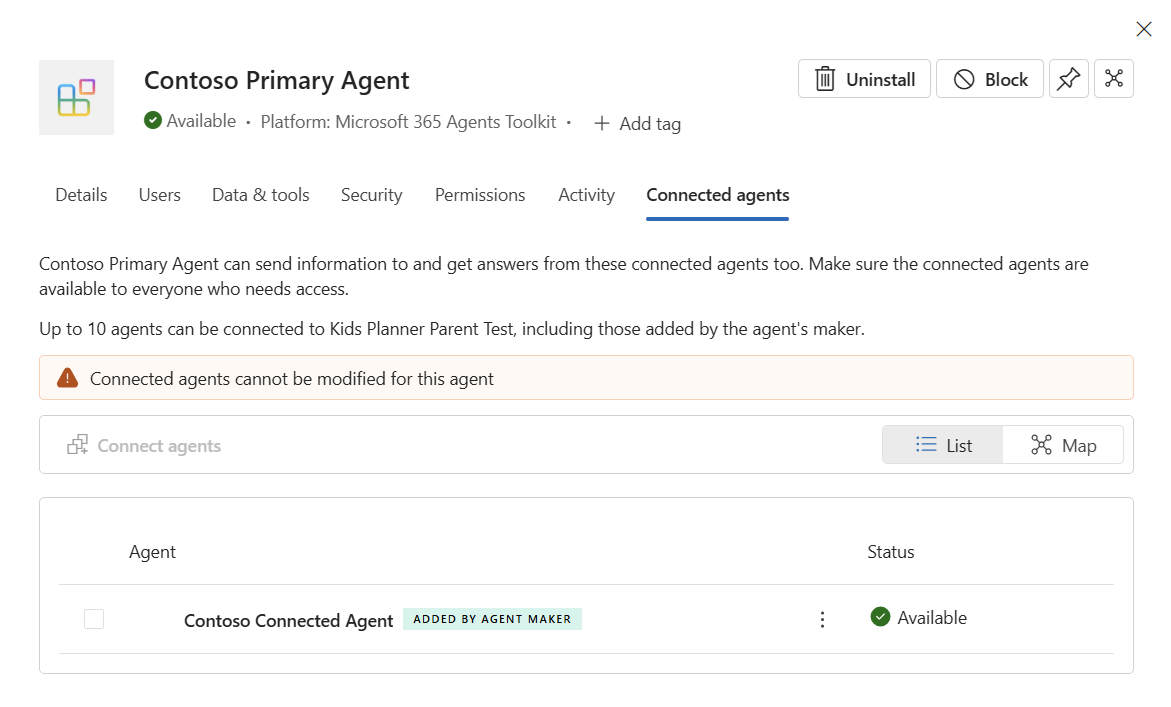Screen dimensions: 1171x707
Task: Sort by the Agent column header
Action: (152, 552)
